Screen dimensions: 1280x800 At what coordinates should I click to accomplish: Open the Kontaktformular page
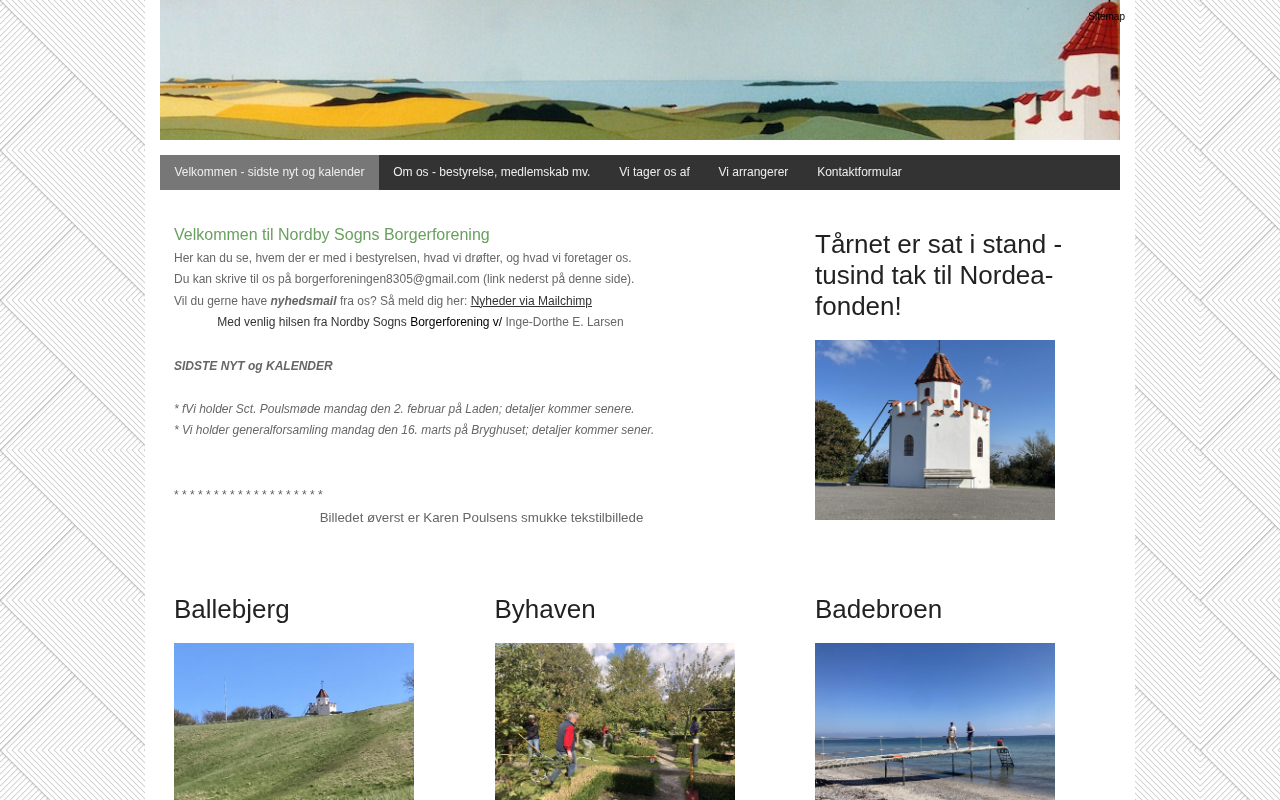[x=859, y=172]
